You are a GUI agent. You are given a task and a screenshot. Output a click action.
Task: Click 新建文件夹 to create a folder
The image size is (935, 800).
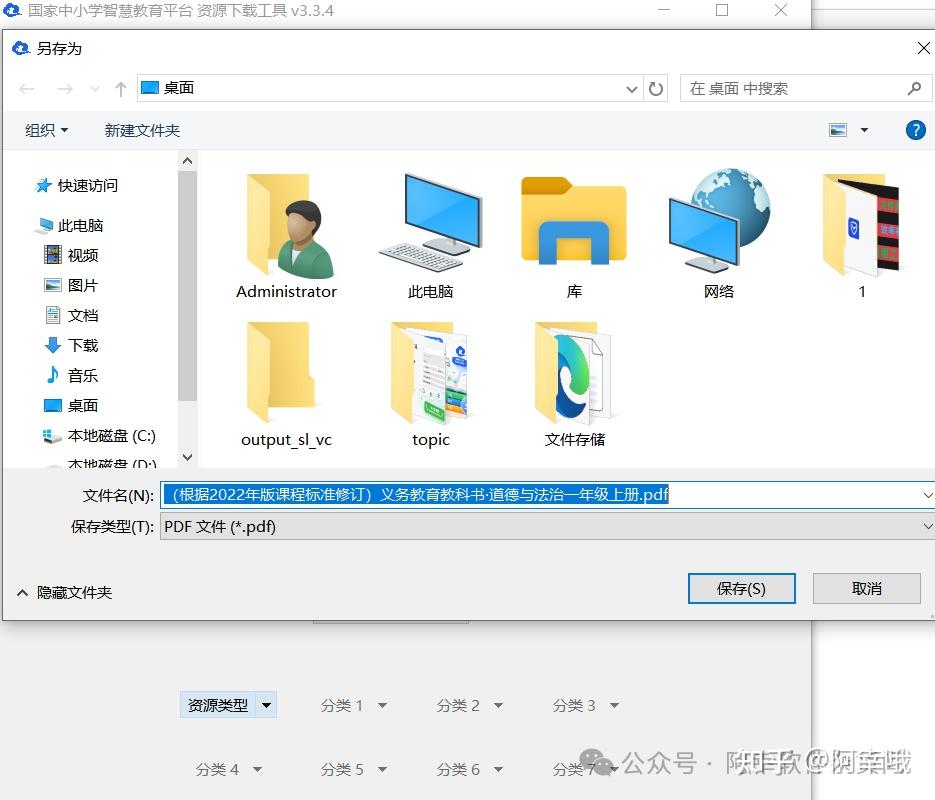tap(142, 130)
